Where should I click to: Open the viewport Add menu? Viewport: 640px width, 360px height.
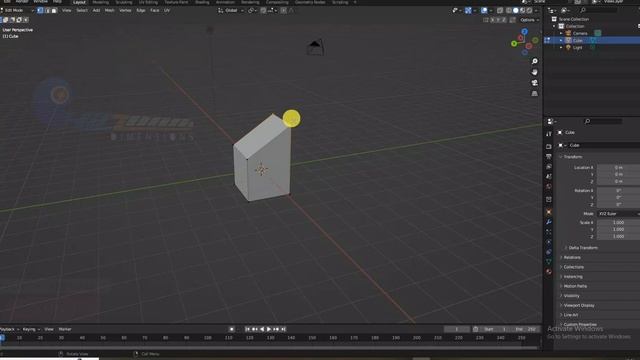click(x=96, y=10)
